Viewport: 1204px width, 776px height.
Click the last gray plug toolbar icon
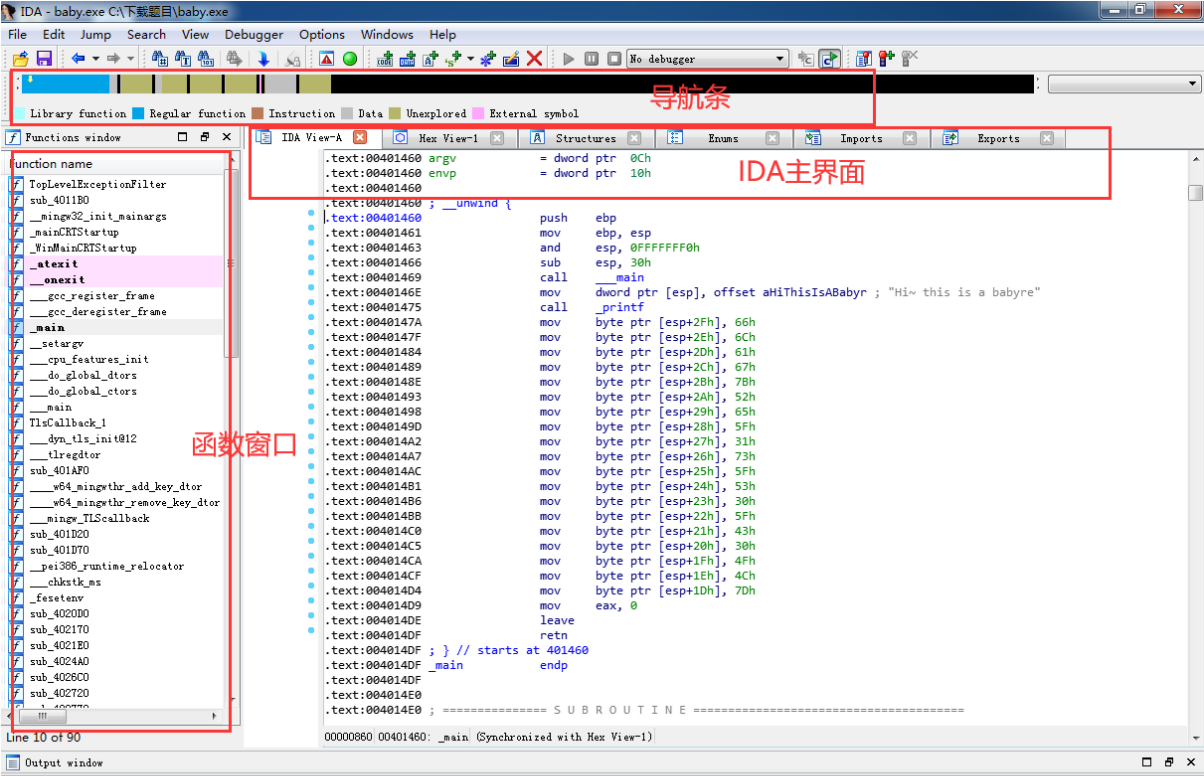point(909,59)
